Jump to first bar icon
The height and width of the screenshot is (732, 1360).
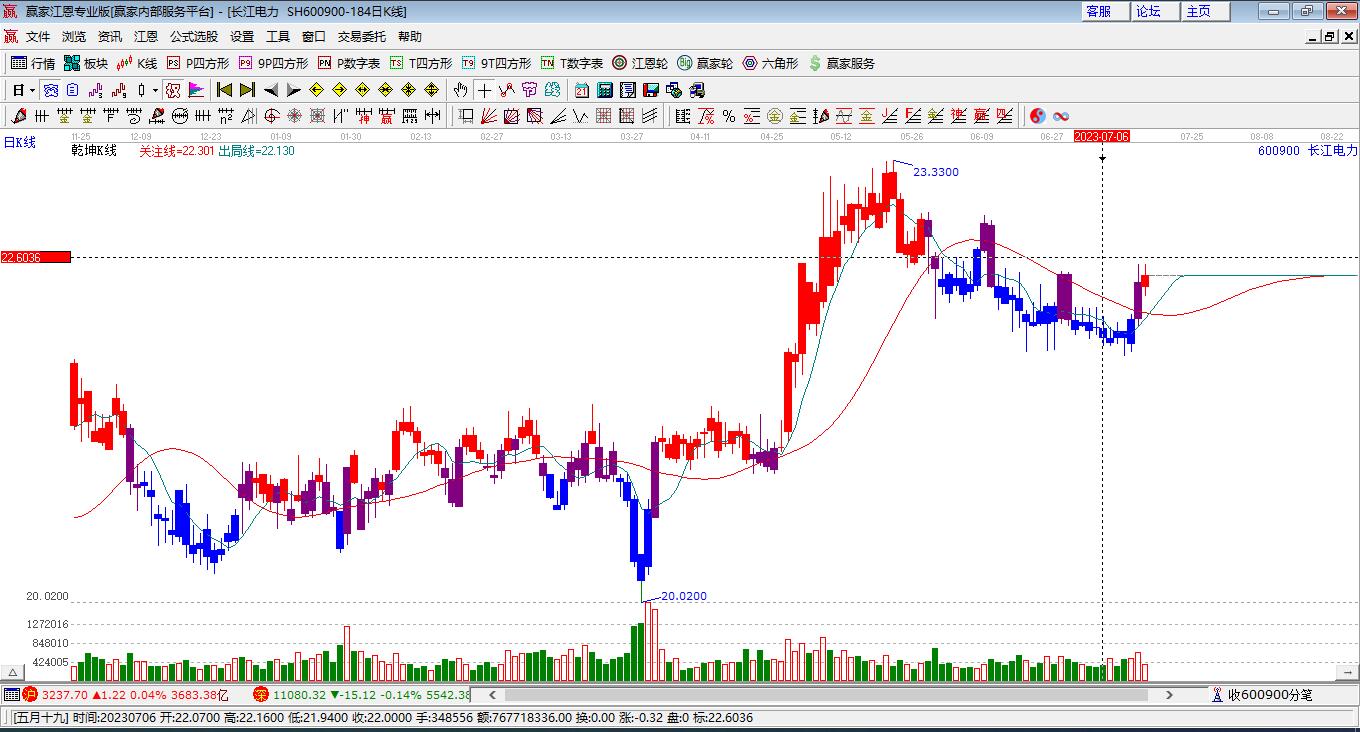coord(225,90)
